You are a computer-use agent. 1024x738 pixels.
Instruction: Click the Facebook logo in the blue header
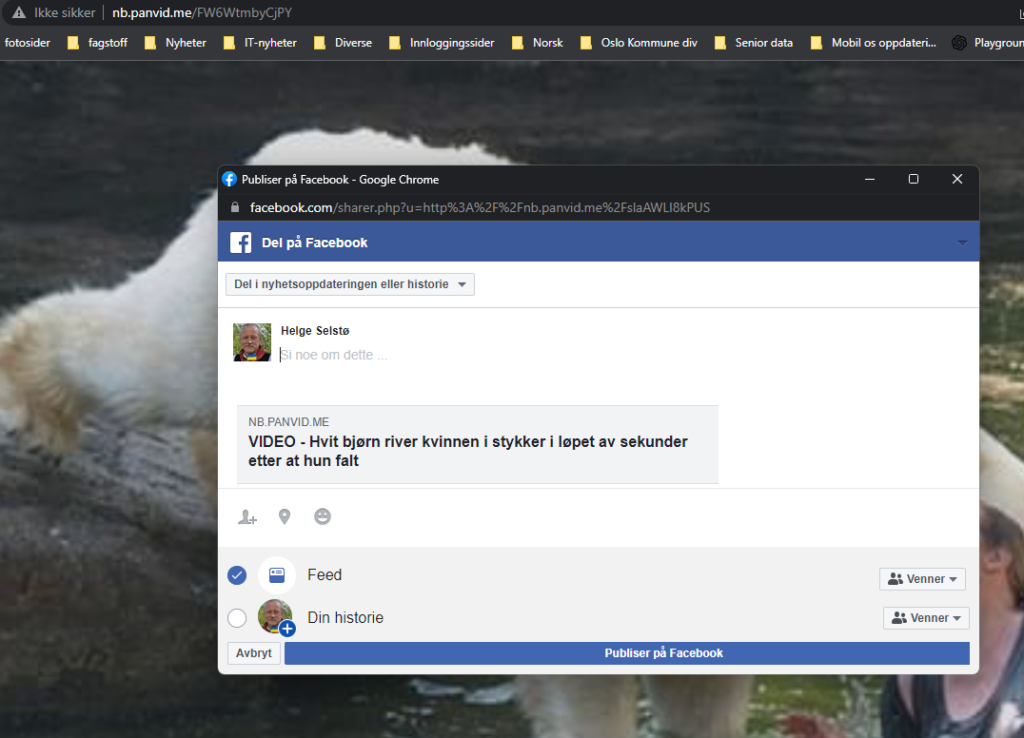[x=239, y=242]
